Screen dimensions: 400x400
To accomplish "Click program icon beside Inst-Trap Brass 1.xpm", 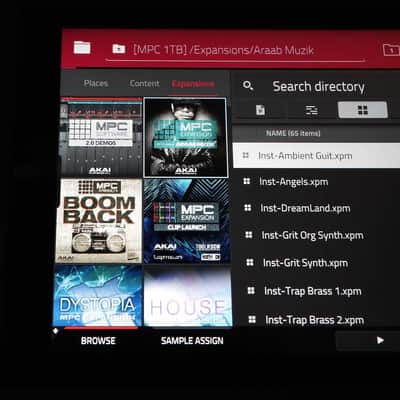I will pos(251,291).
